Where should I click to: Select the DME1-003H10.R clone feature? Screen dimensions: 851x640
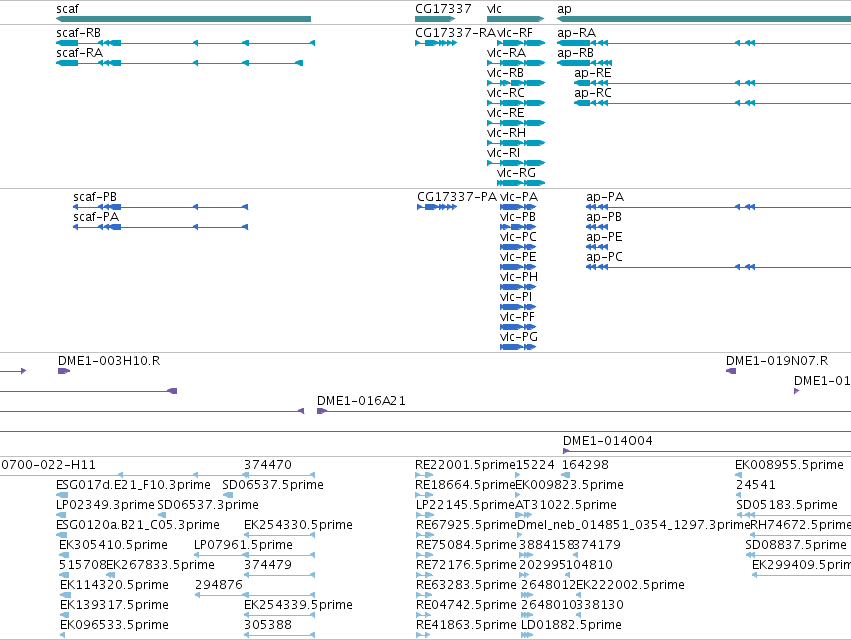click(64, 371)
